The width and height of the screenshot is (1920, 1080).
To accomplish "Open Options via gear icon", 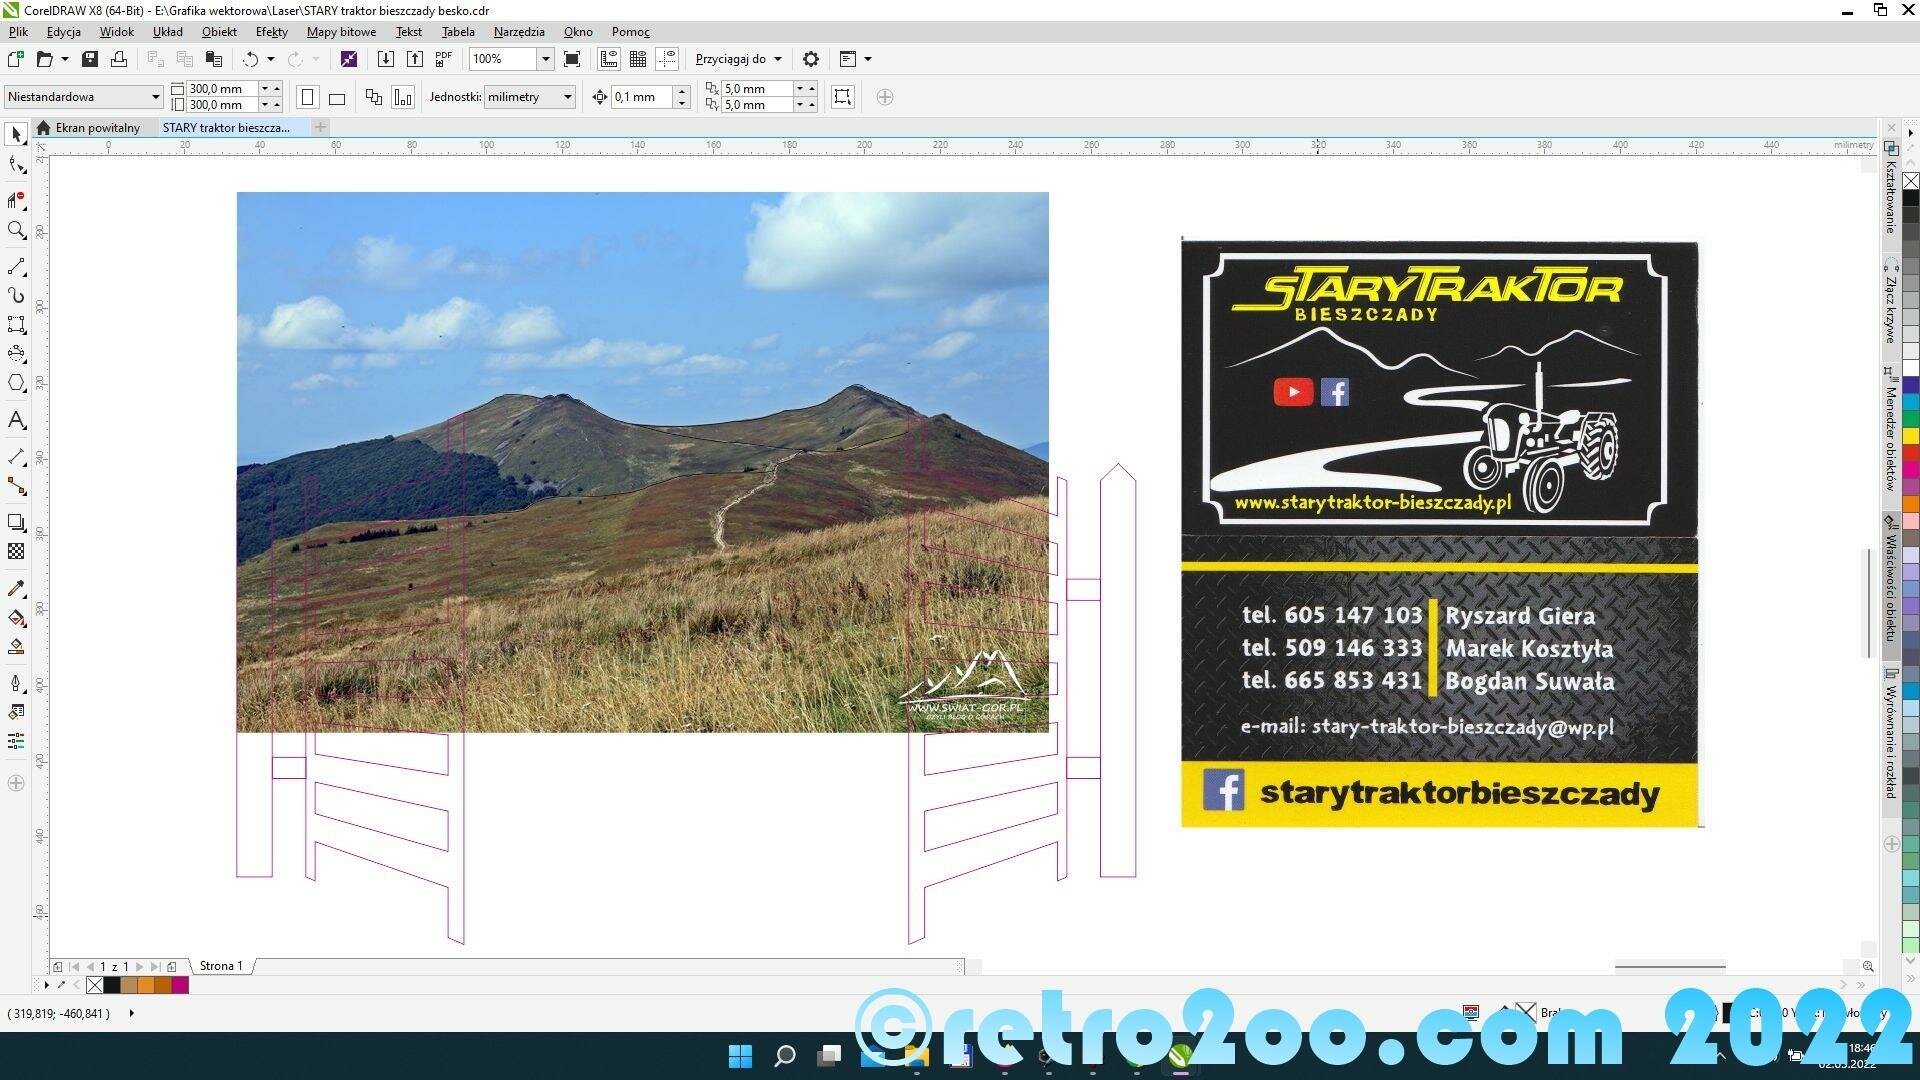I will point(811,59).
